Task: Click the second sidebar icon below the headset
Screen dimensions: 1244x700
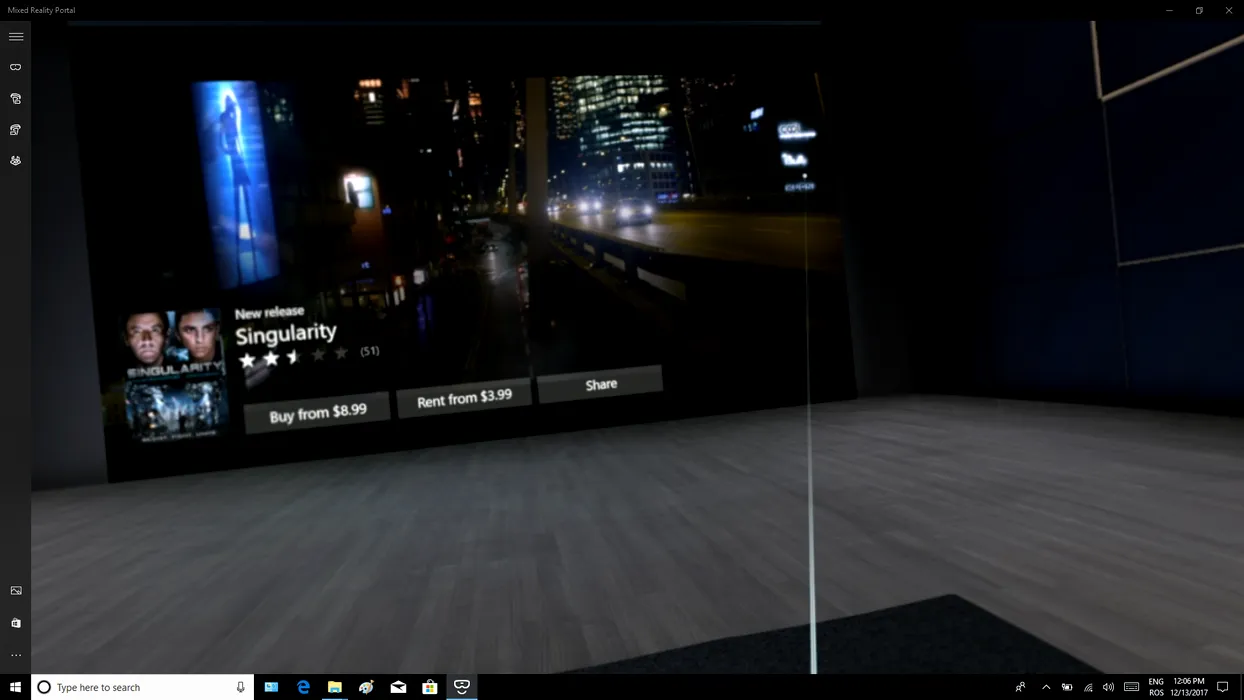Action: (x=16, y=99)
